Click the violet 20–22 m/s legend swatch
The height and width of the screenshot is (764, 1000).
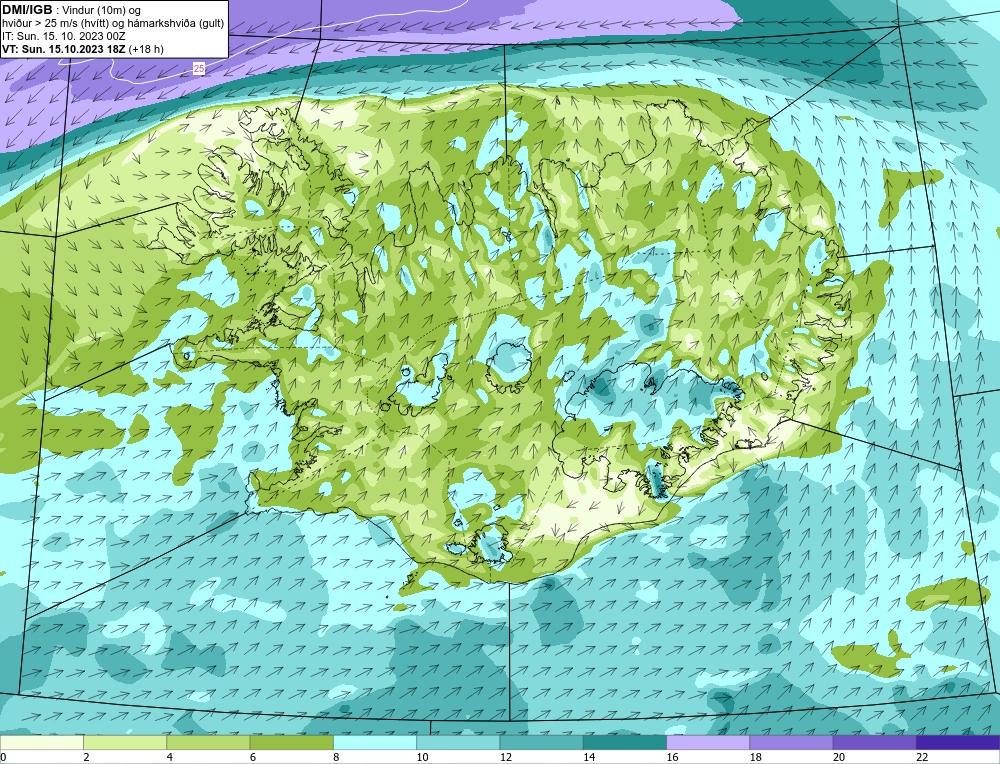pyautogui.click(x=875, y=742)
